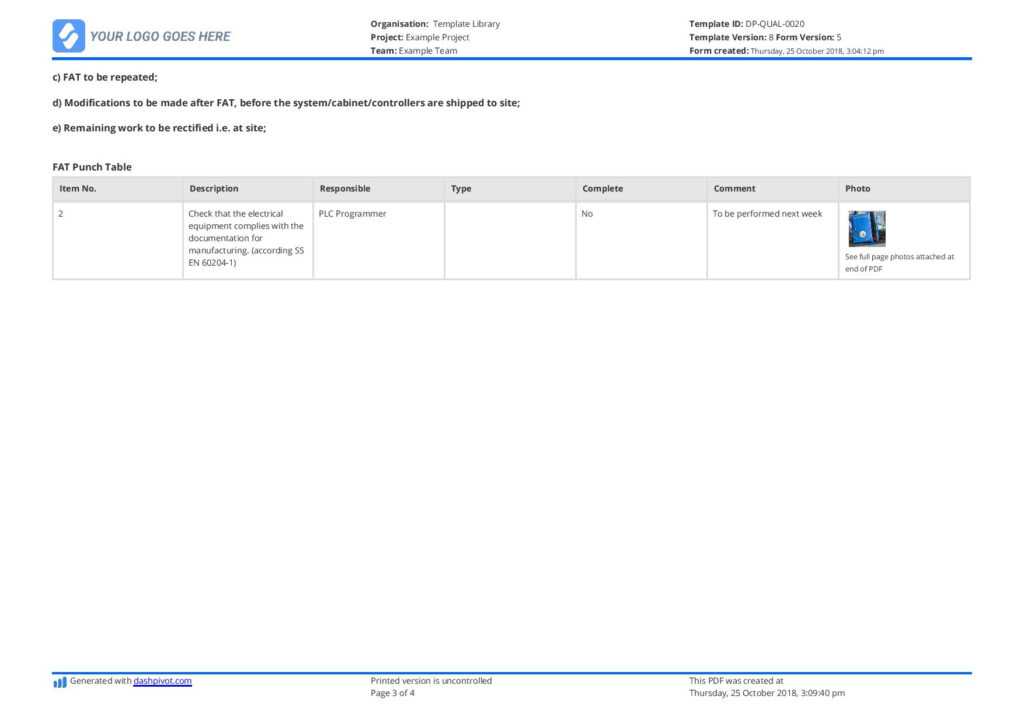Click the Page 3 of 4 label
The width and height of the screenshot is (1024, 724).
tap(392, 692)
